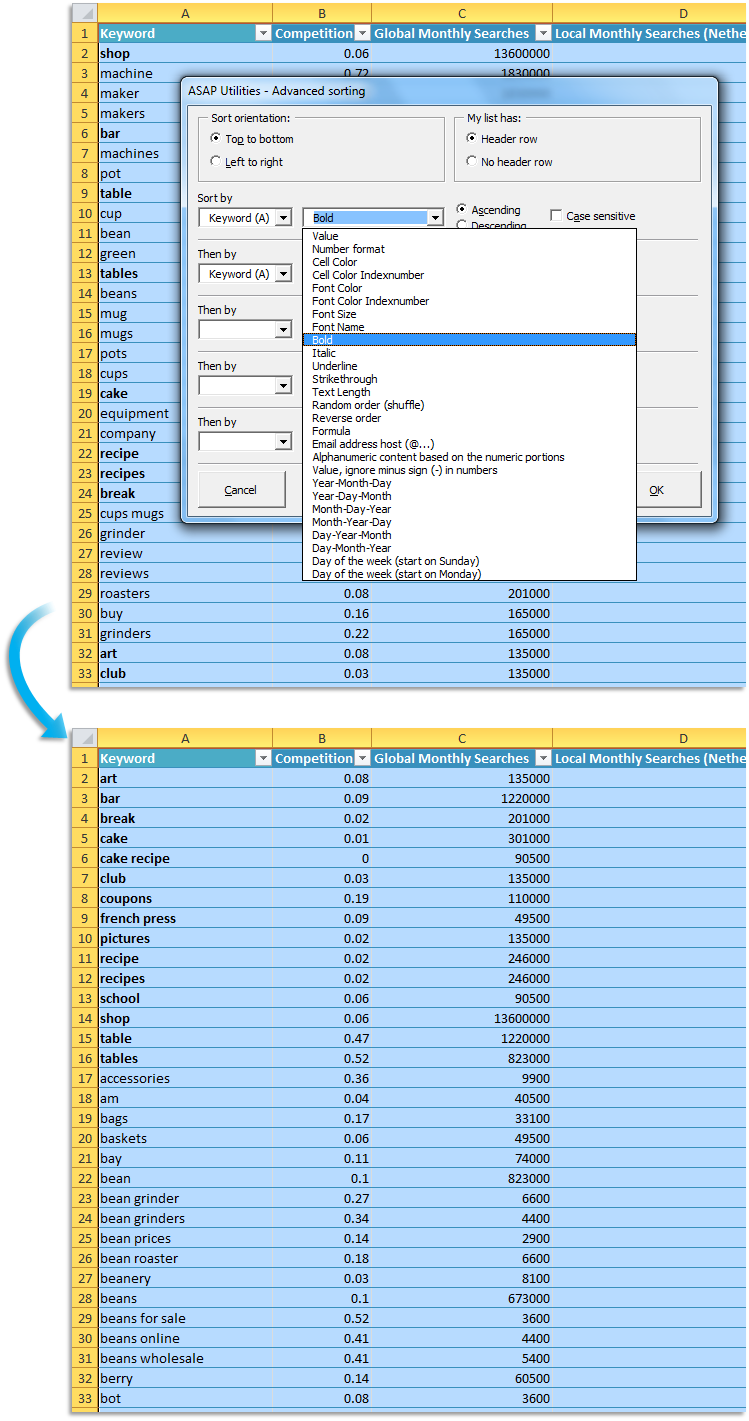
Task: Choose Value from the sort-type list
Action: click(x=469, y=236)
